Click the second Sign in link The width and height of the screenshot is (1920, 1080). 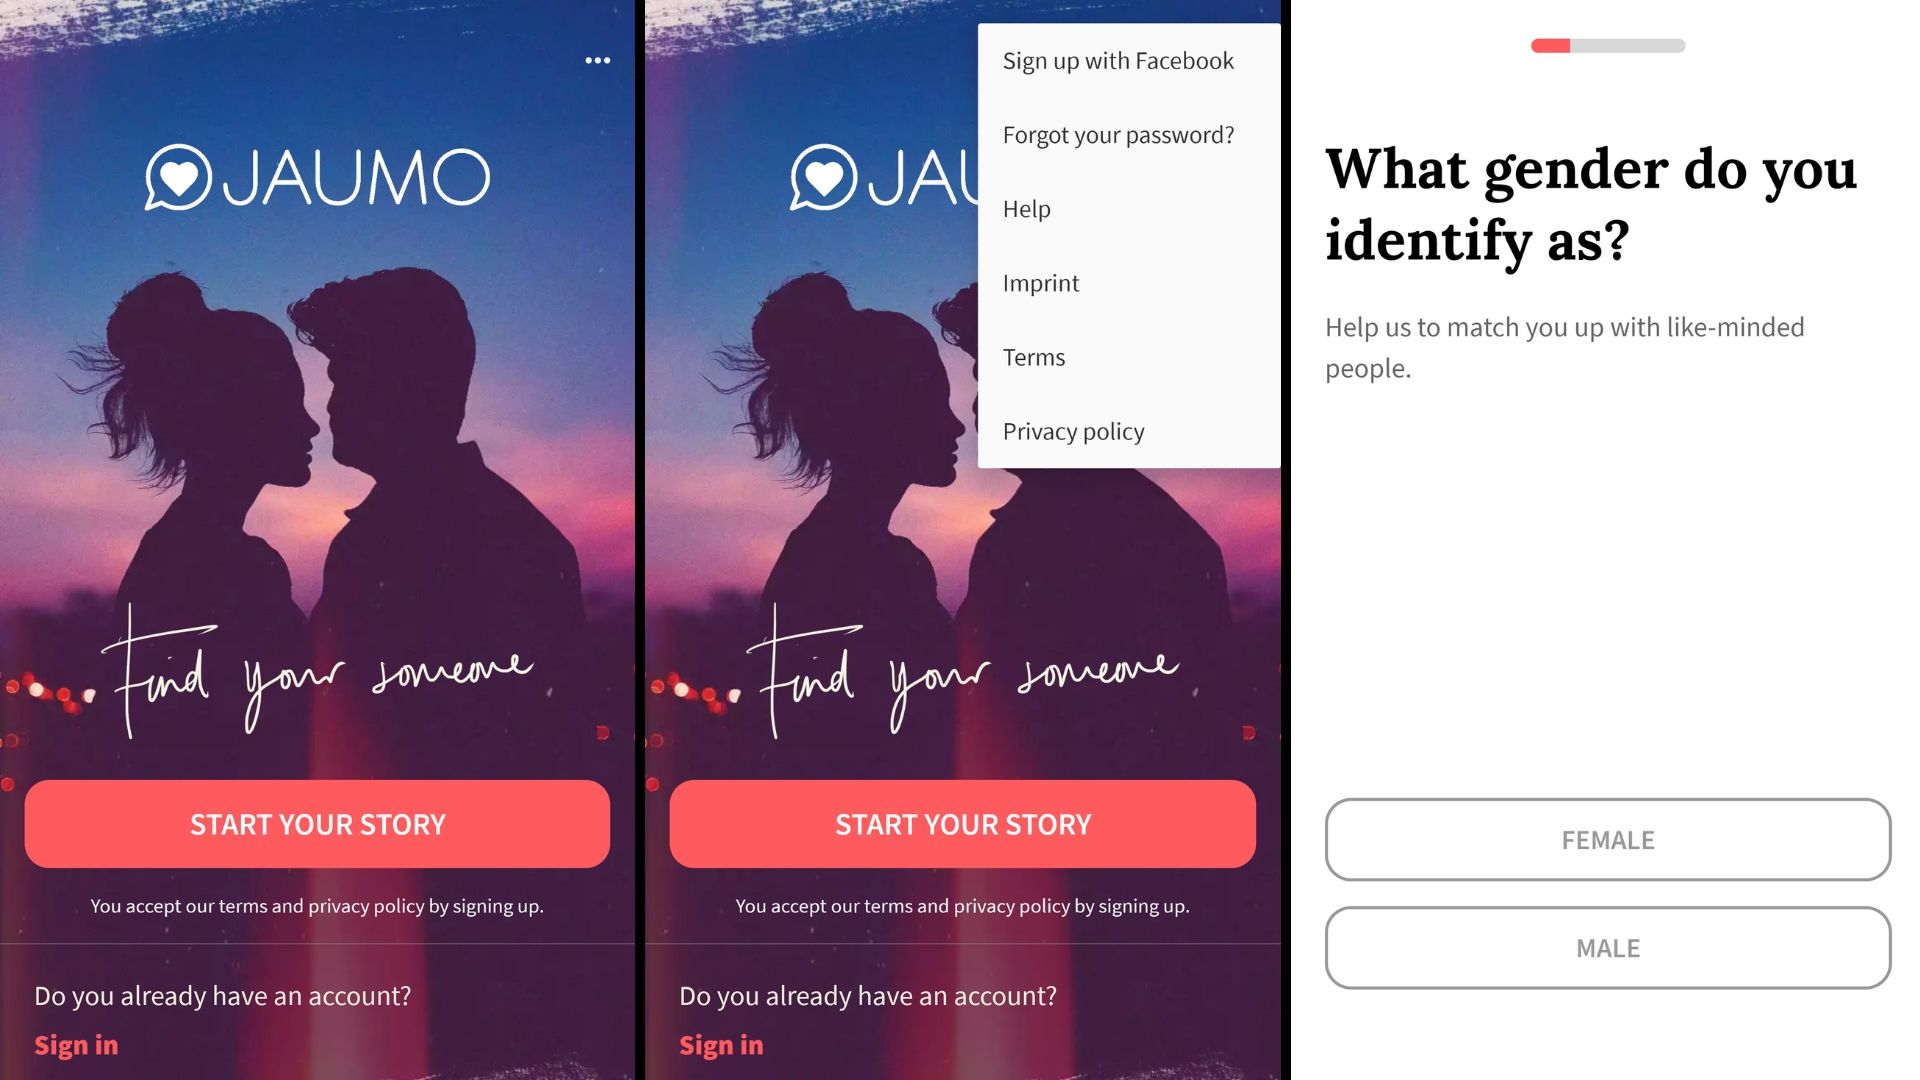[721, 1044]
